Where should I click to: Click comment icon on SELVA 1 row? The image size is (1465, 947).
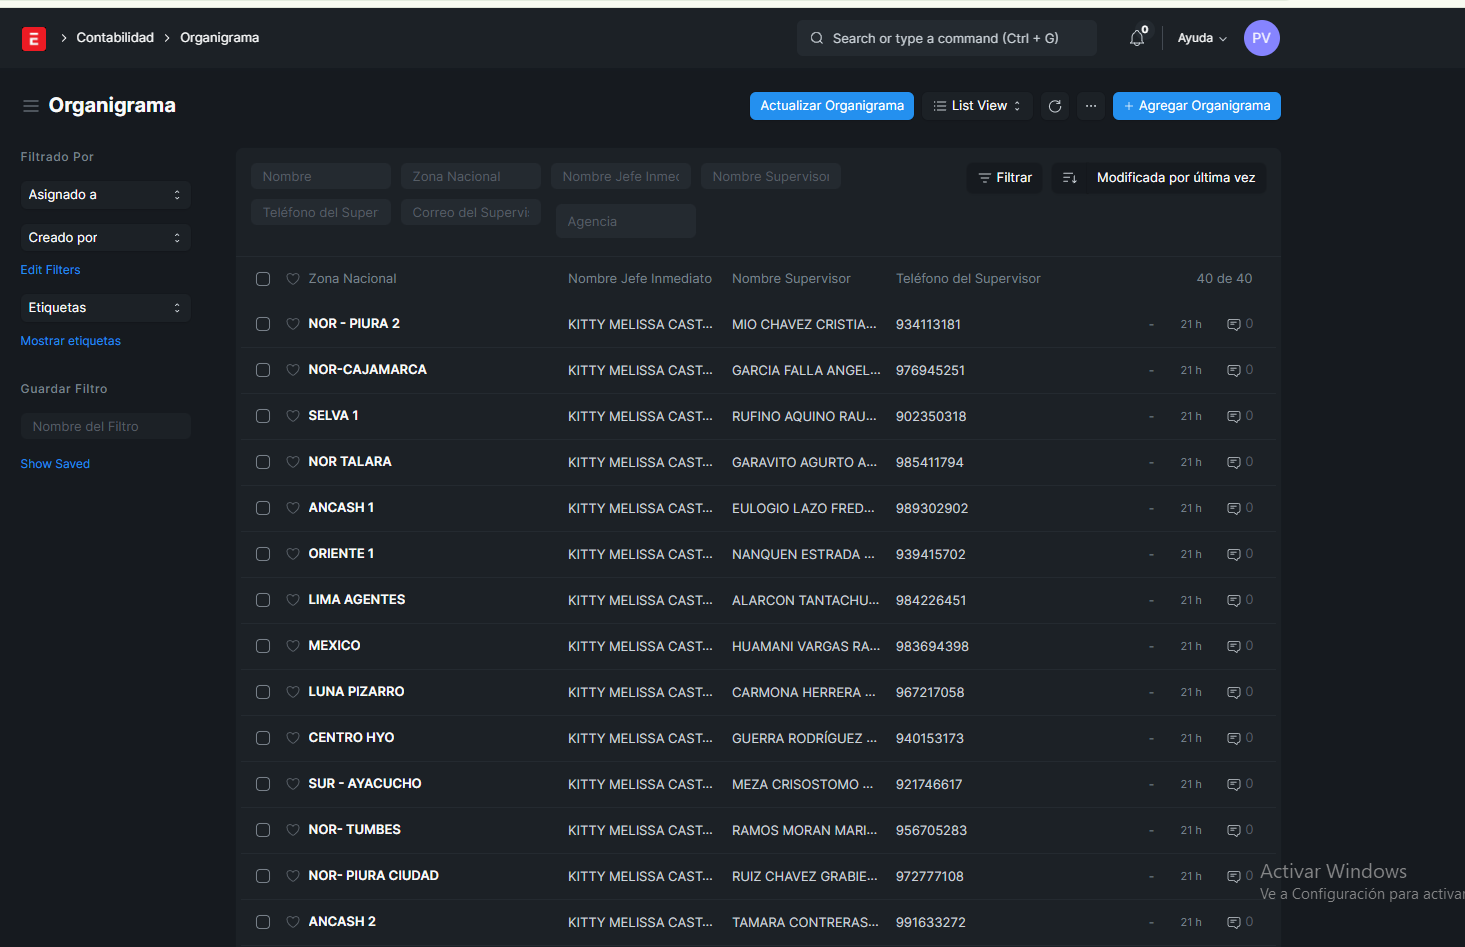click(x=1234, y=416)
